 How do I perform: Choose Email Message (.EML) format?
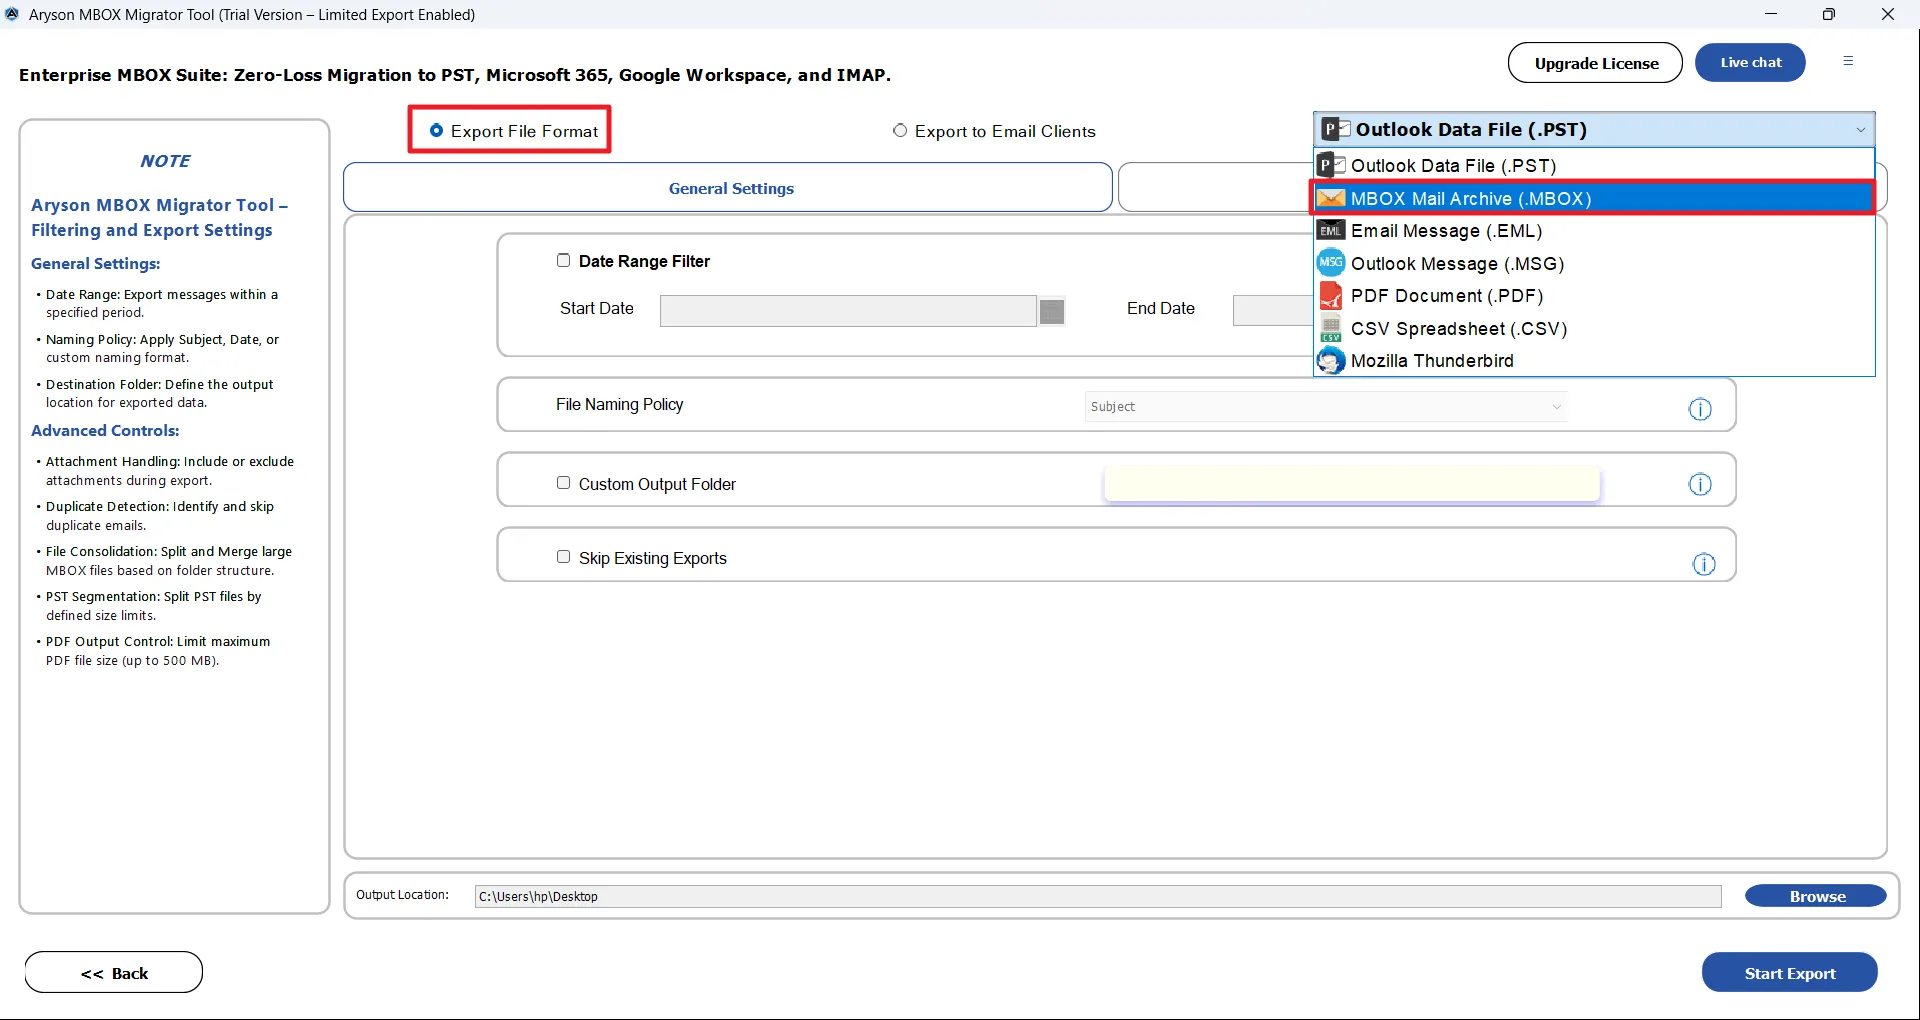coord(1594,231)
